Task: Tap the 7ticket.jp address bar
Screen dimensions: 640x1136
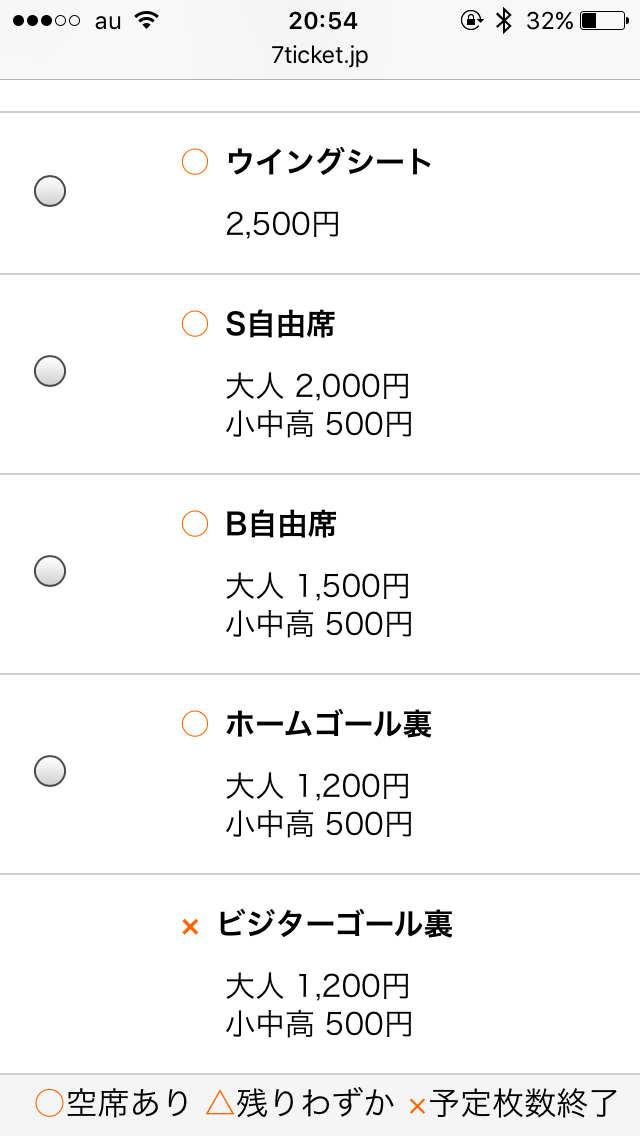Action: (x=320, y=56)
